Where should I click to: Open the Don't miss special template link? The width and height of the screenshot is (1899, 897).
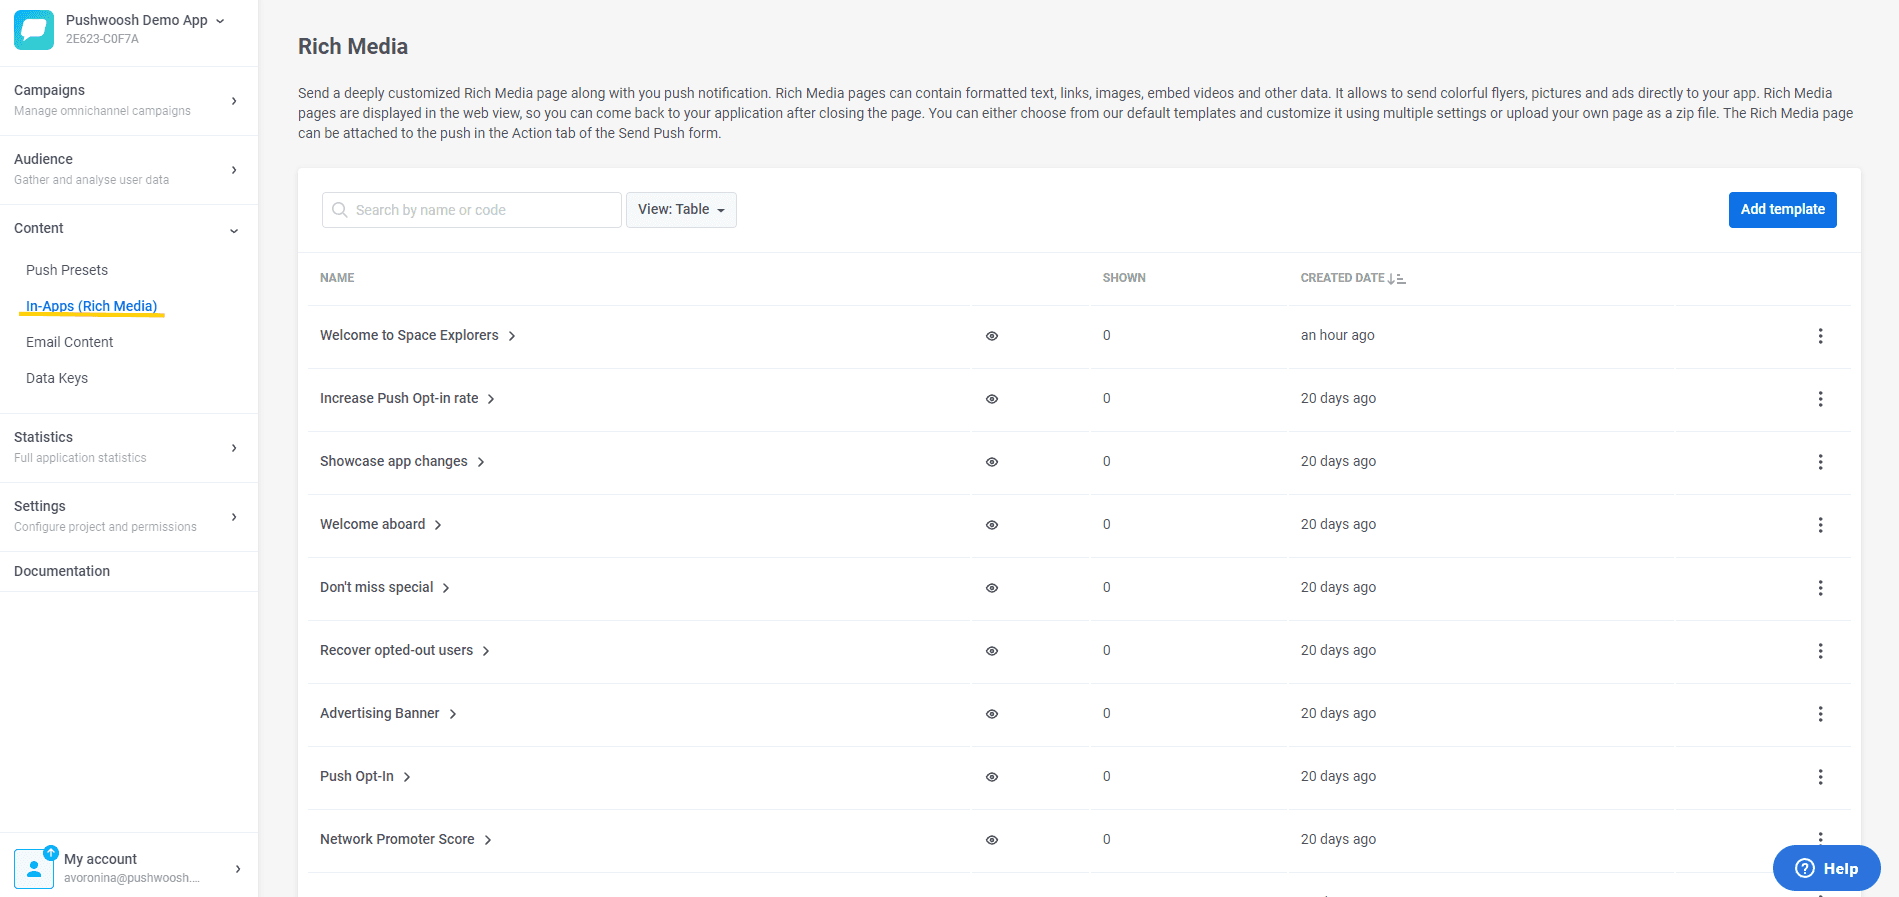pos(377,587)
